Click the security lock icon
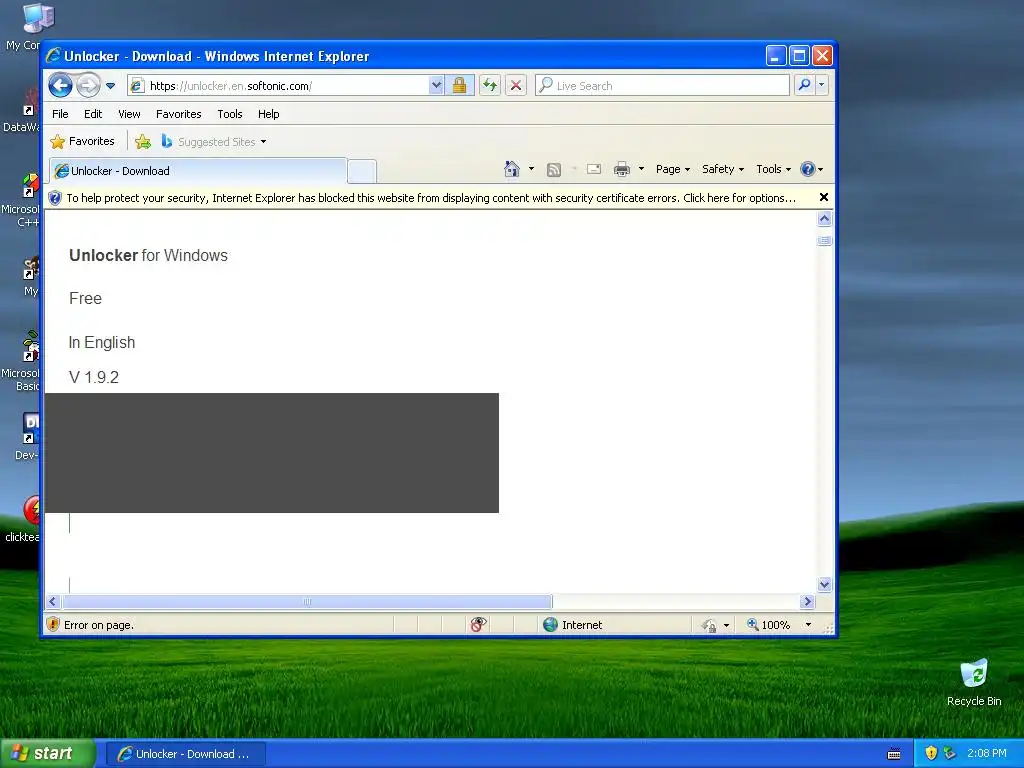The height and width of the screenshot is (768, 1024). click(x=459, y=86)
